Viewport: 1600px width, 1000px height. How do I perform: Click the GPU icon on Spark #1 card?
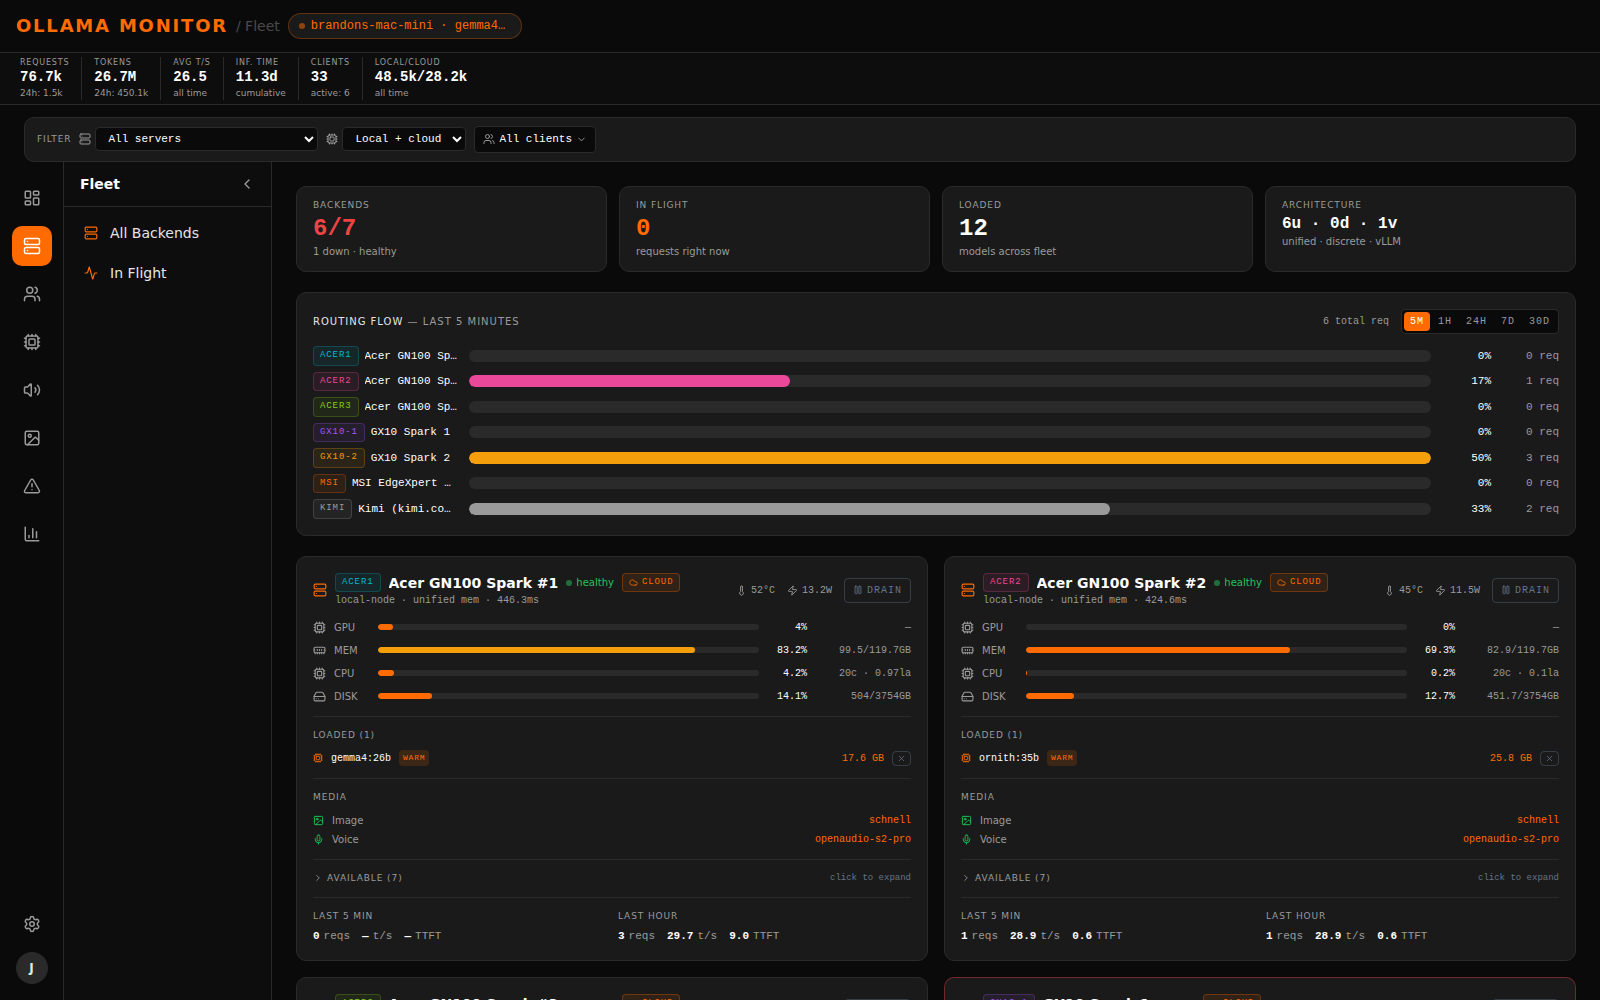tap(320, 627)
